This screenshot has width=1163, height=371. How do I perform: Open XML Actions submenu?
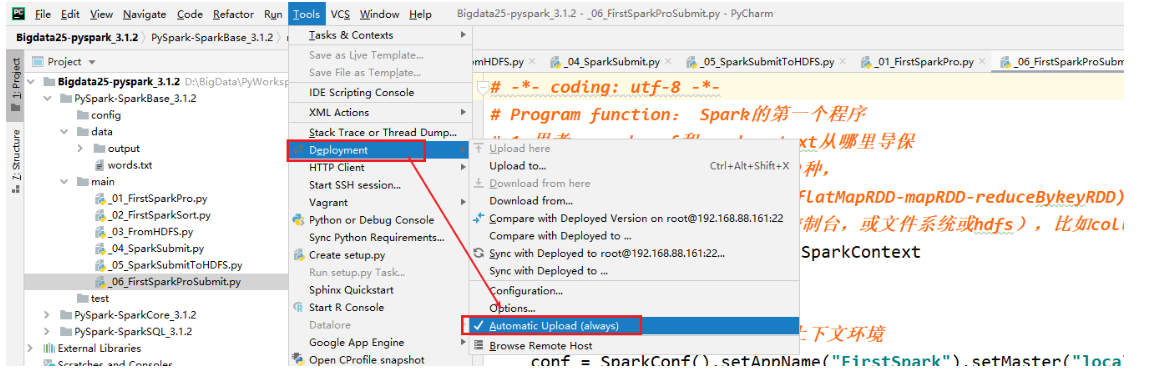tap(380, 113)
